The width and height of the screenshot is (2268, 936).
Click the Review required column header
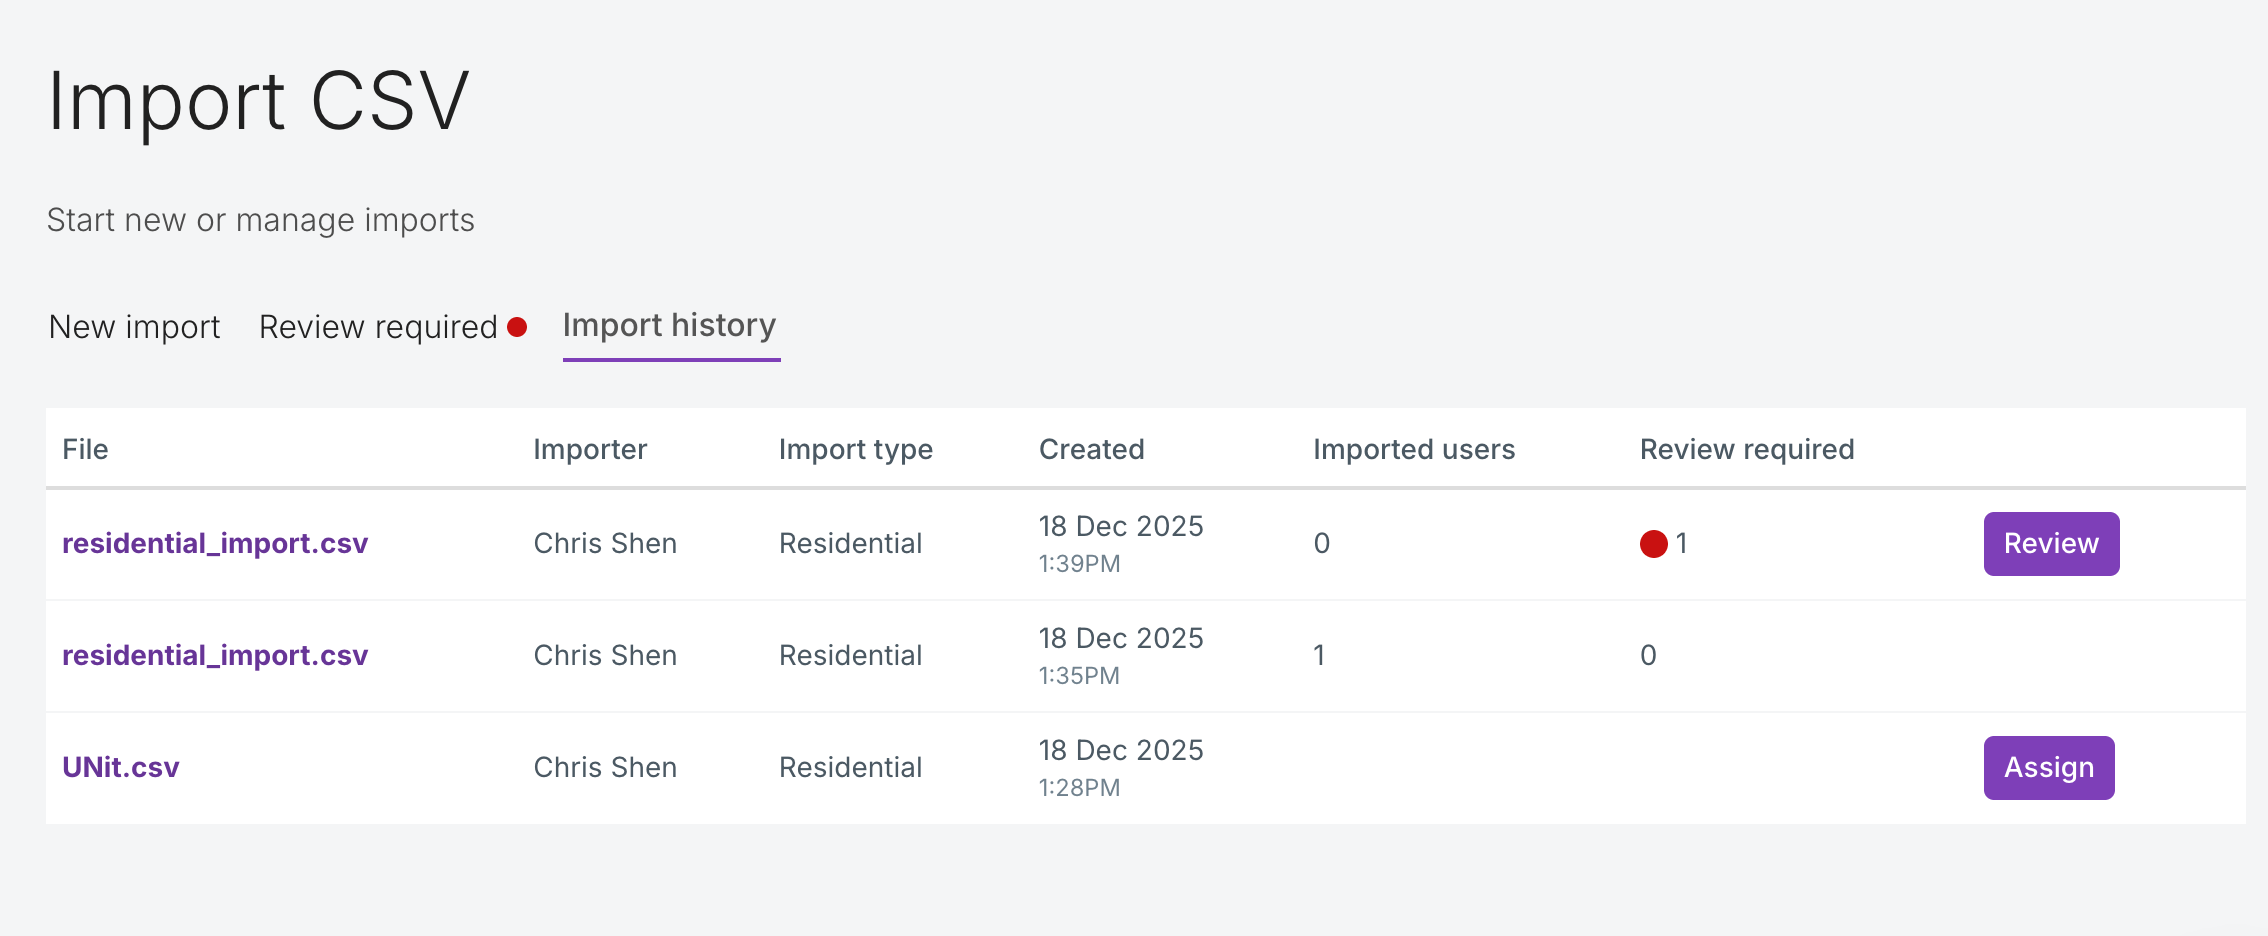point(1746,449)
